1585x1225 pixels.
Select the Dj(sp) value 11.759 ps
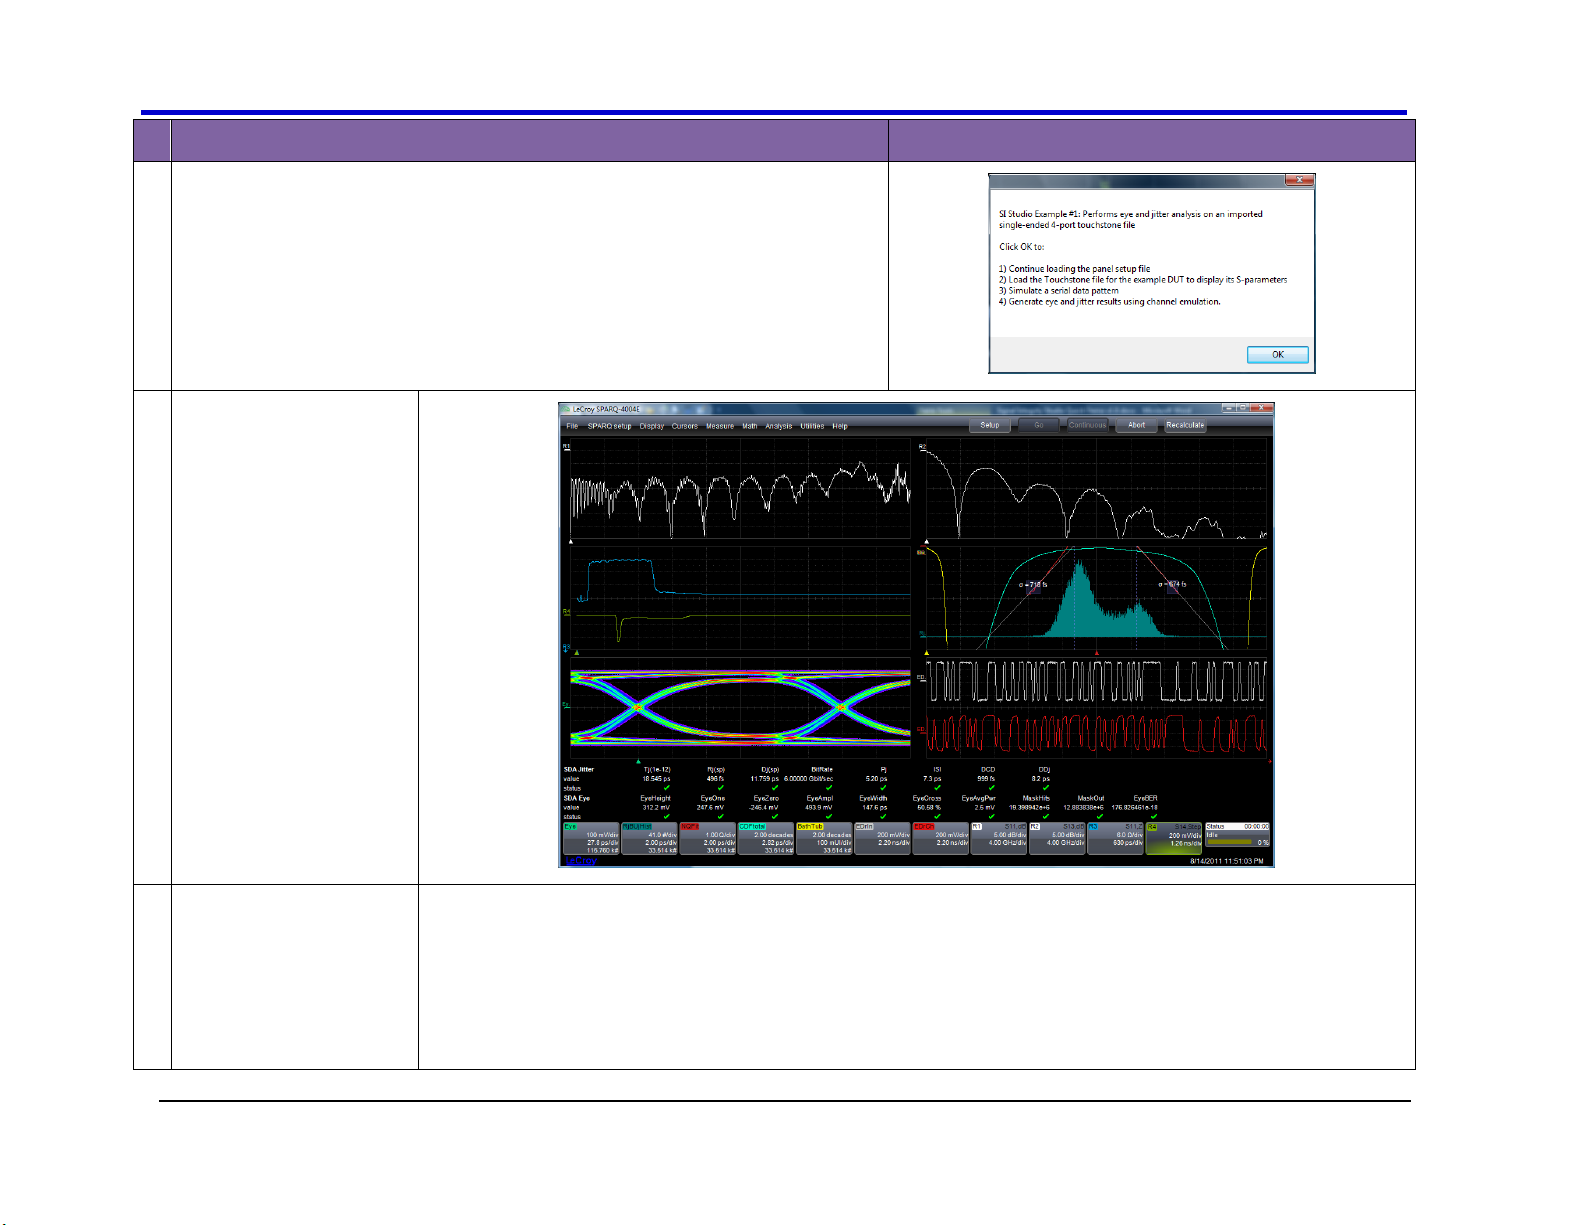(x=764, y=779)
